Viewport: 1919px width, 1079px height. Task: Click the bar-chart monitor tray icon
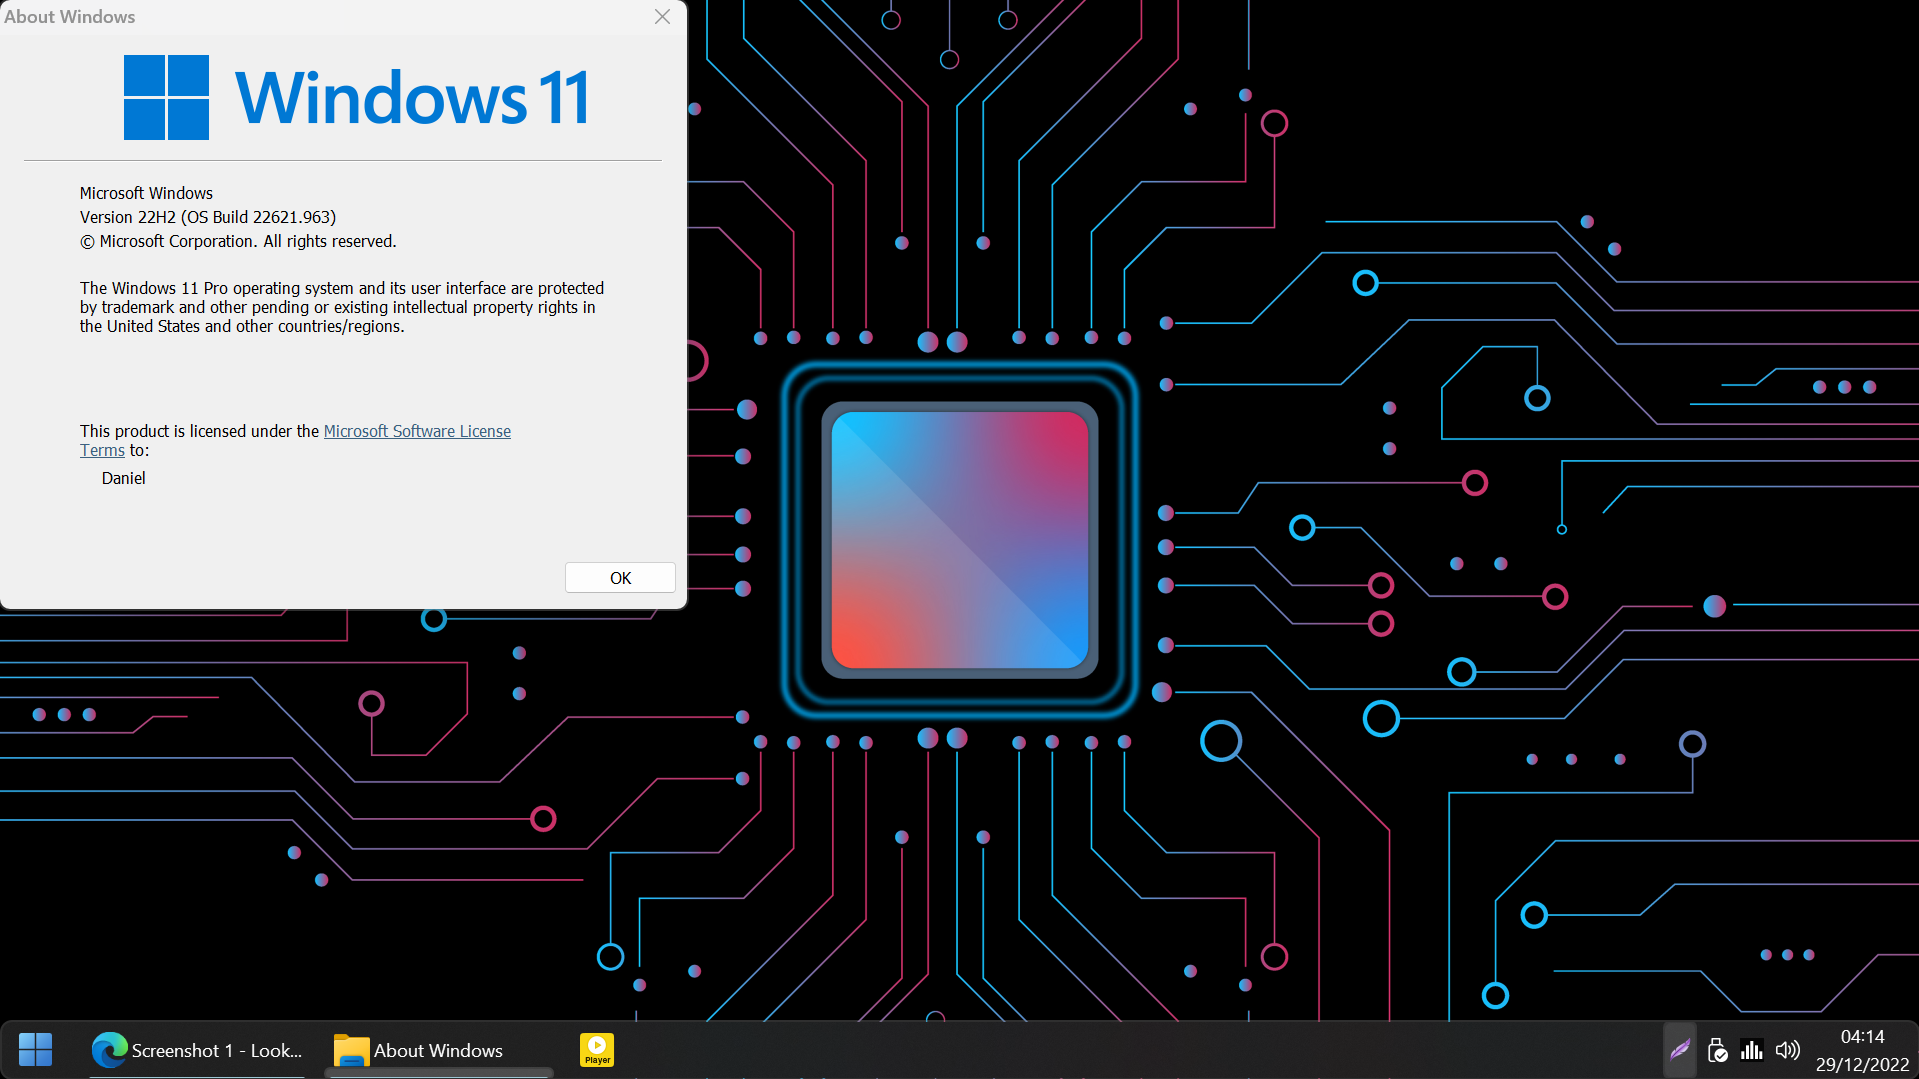[x=1752, y=1050]
